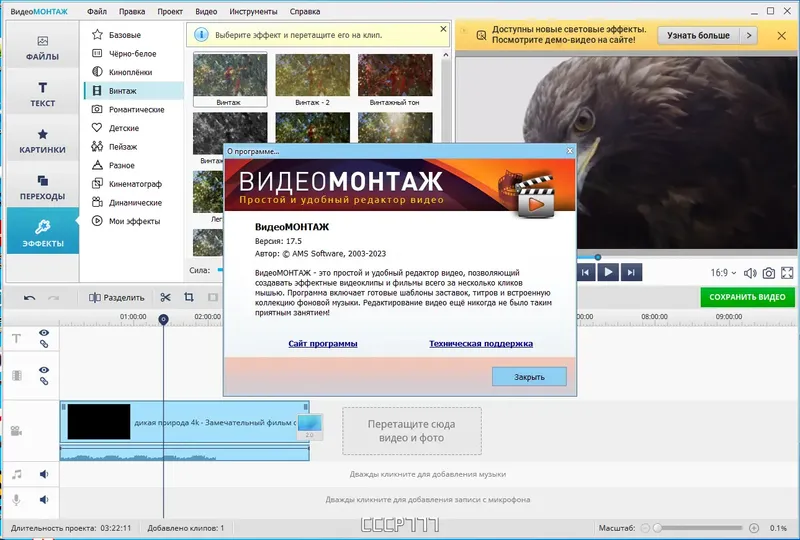
Task: Open the Техническая поддержка link
Action: (481, 343)
